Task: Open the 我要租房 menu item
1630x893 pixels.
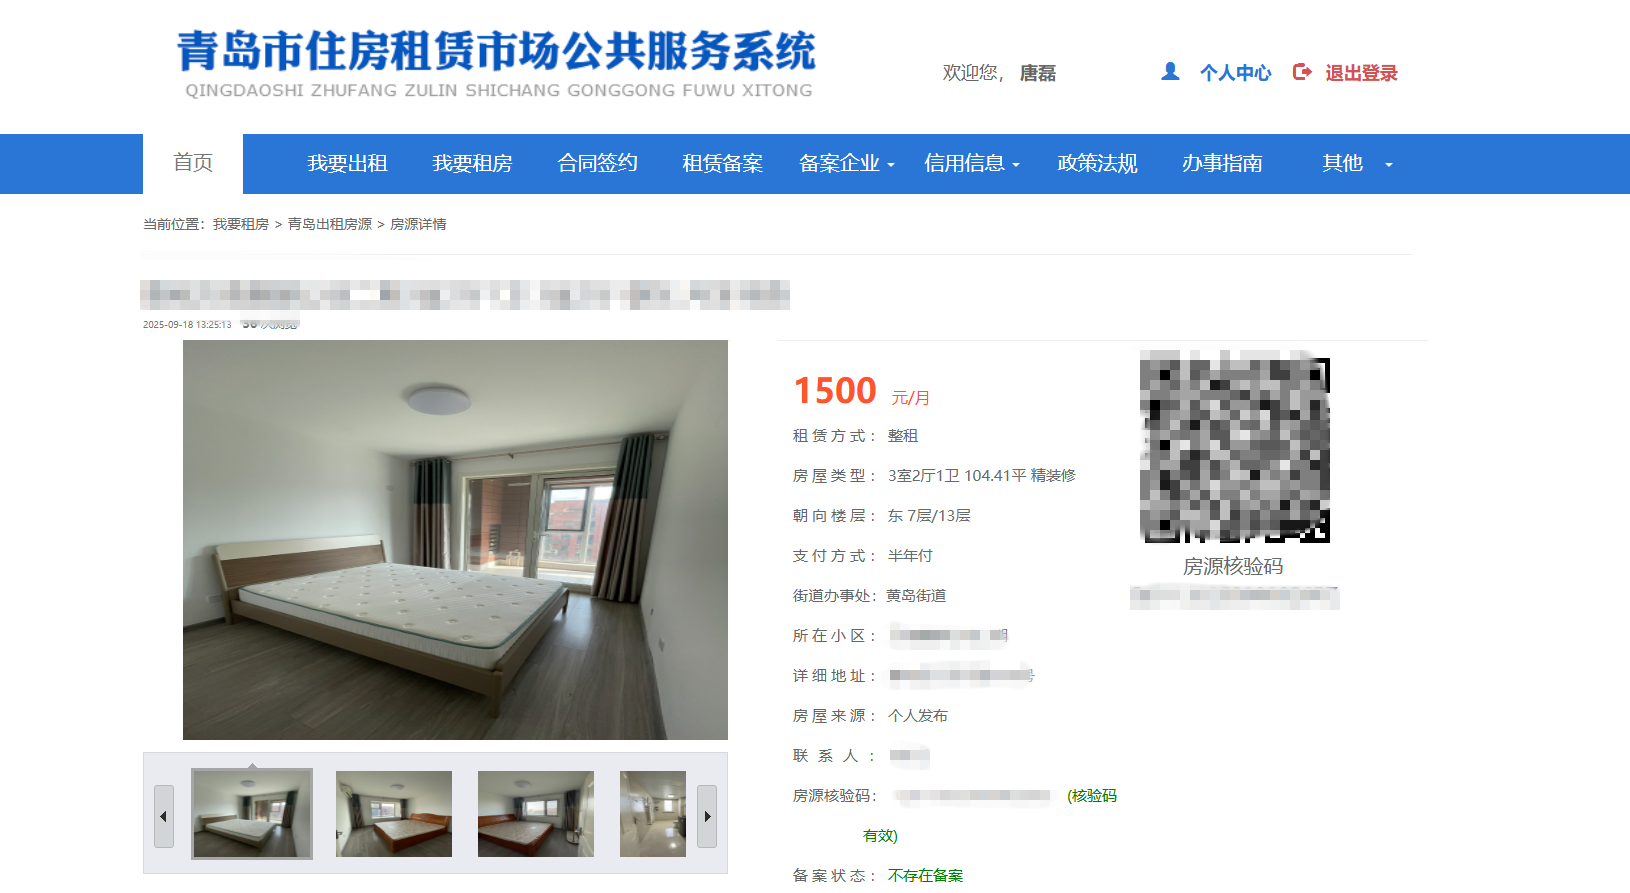Action: [x=472, y=163]
